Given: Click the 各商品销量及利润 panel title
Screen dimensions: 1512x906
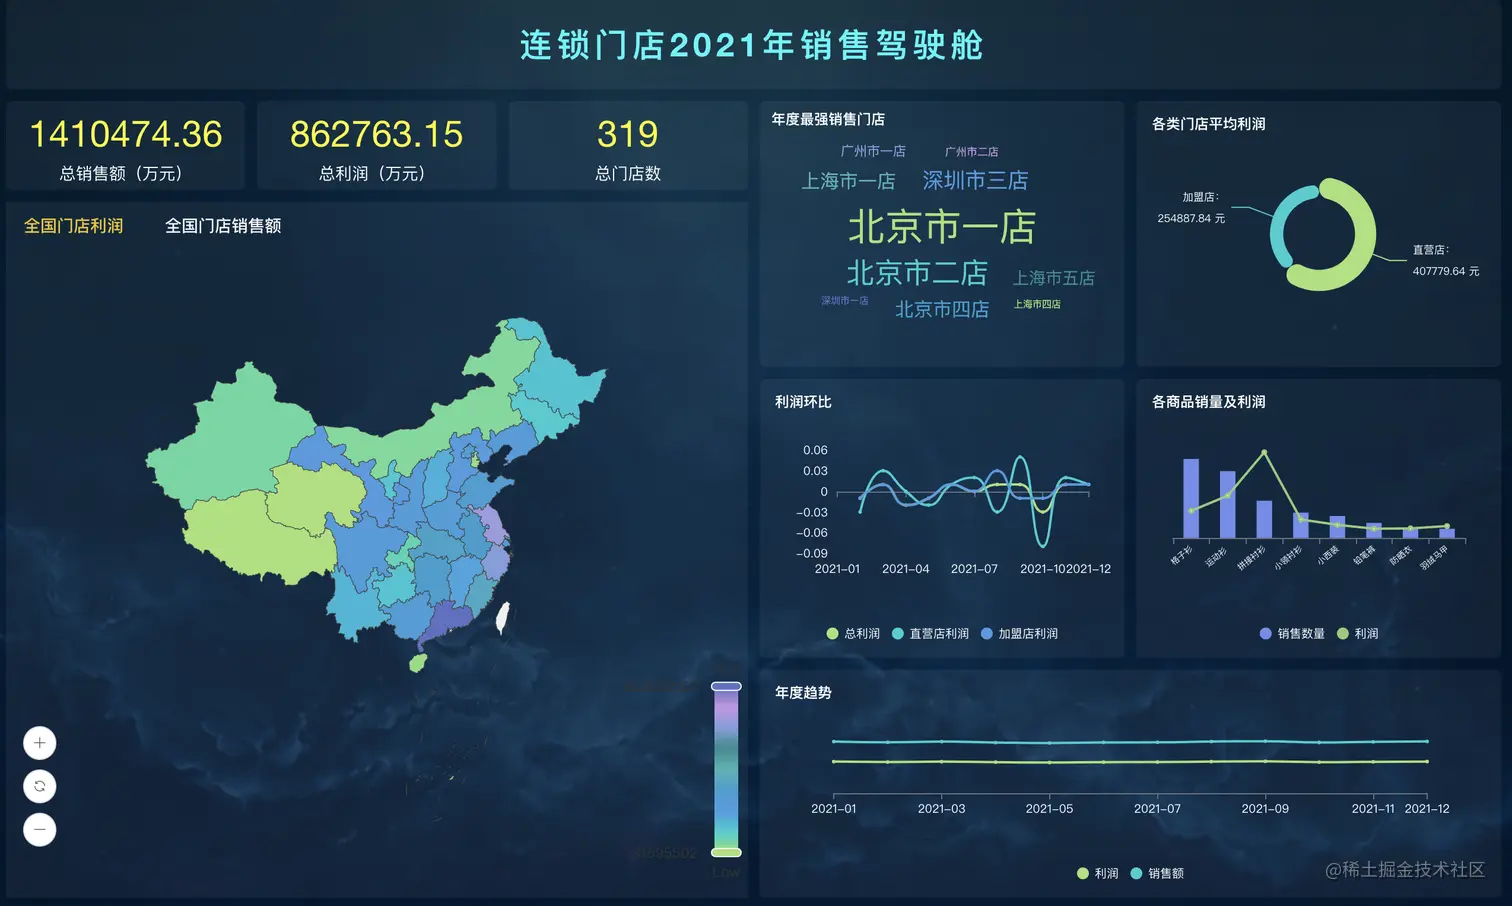Looking at the screenshot, I should point(1209,402).
